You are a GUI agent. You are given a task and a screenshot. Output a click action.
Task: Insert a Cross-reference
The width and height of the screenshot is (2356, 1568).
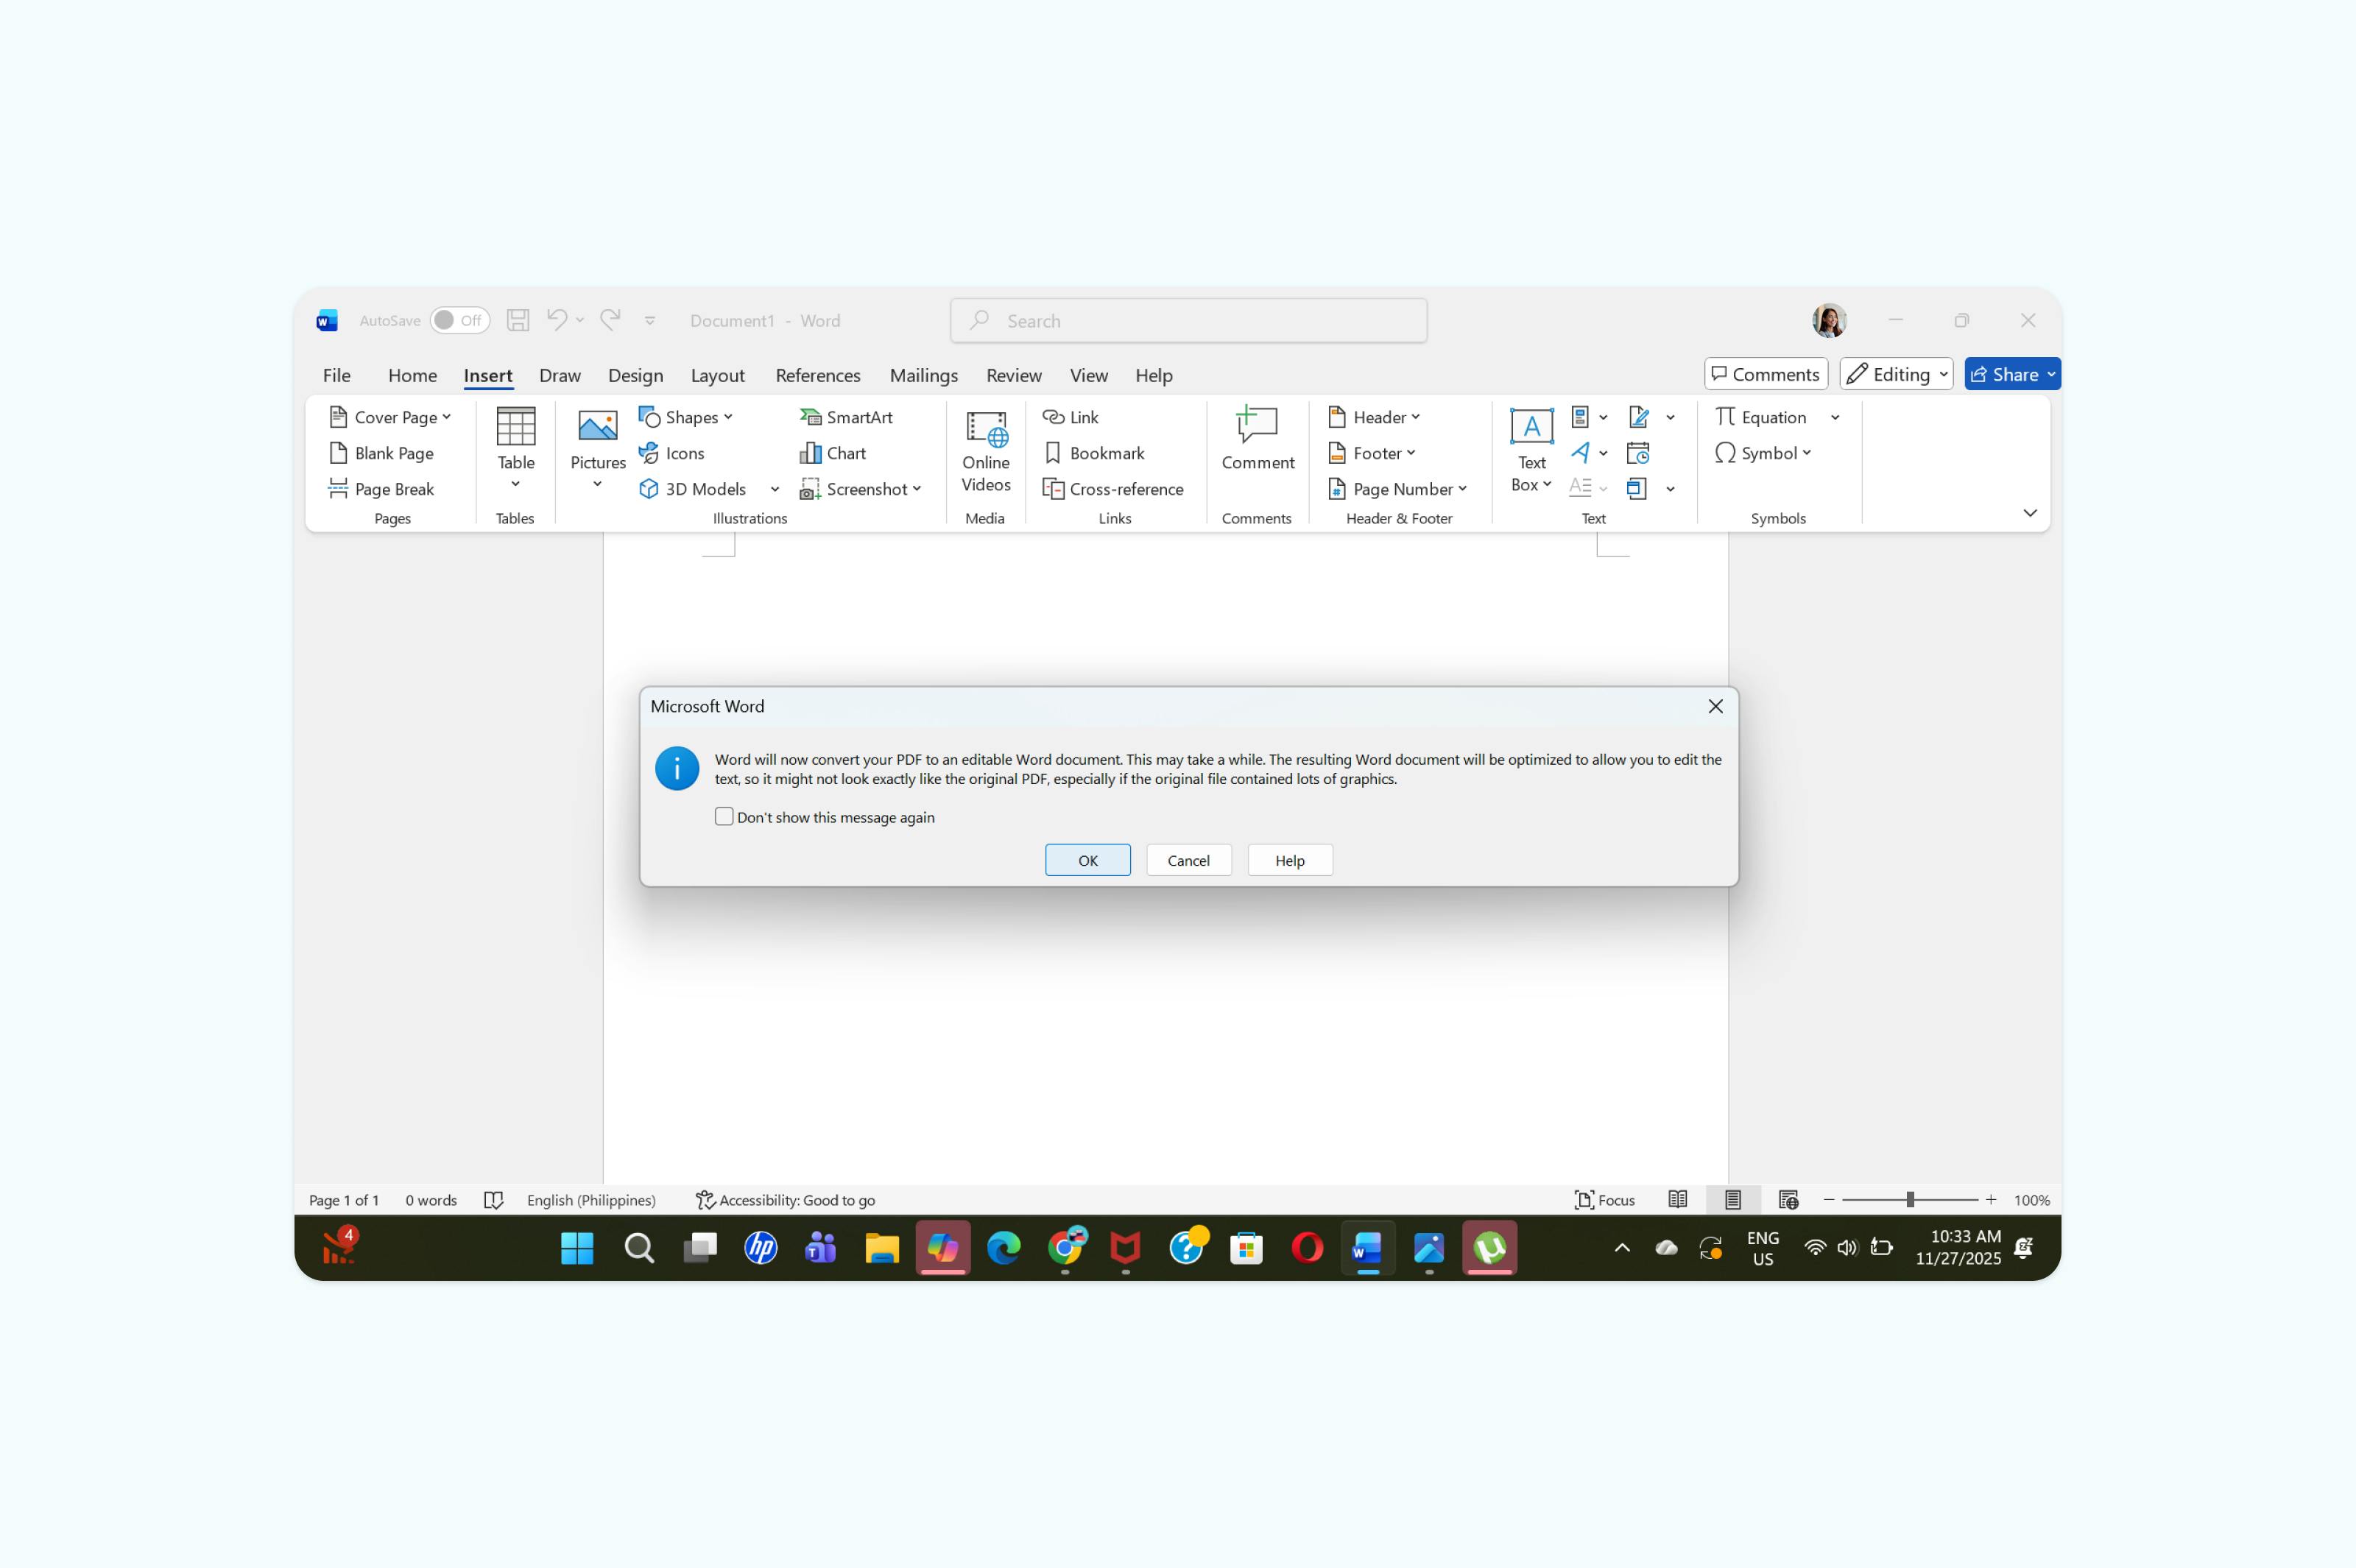1114,489
